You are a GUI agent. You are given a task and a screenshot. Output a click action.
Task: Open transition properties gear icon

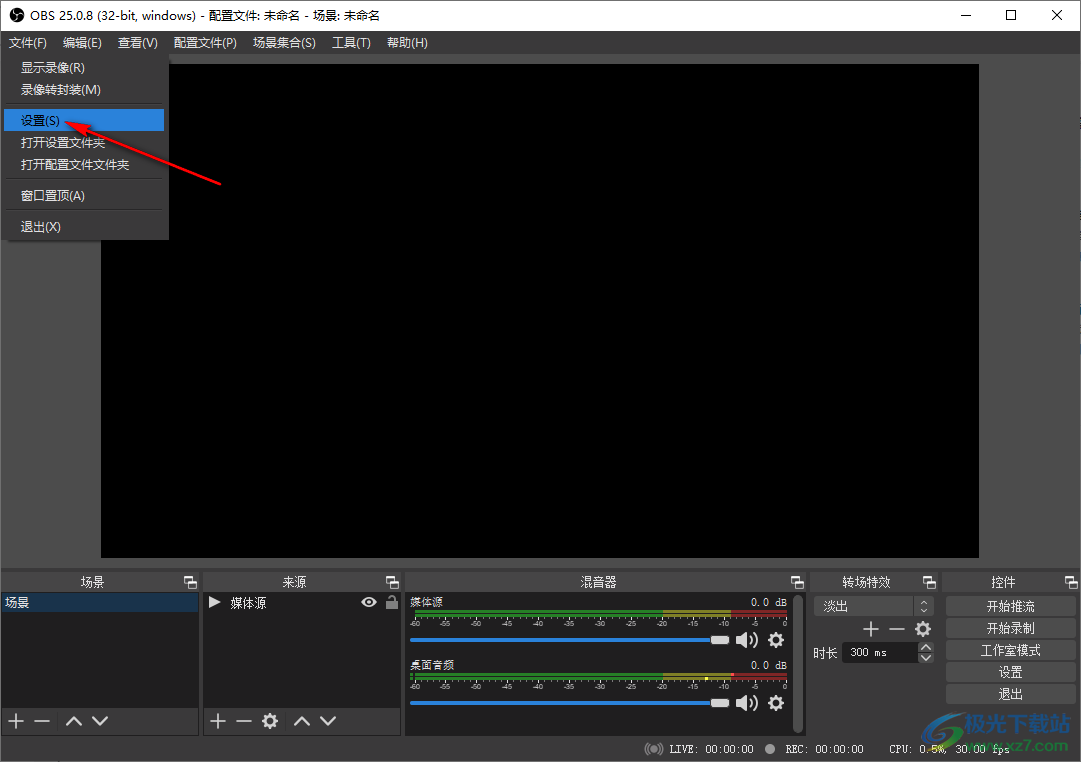[922, 629]
